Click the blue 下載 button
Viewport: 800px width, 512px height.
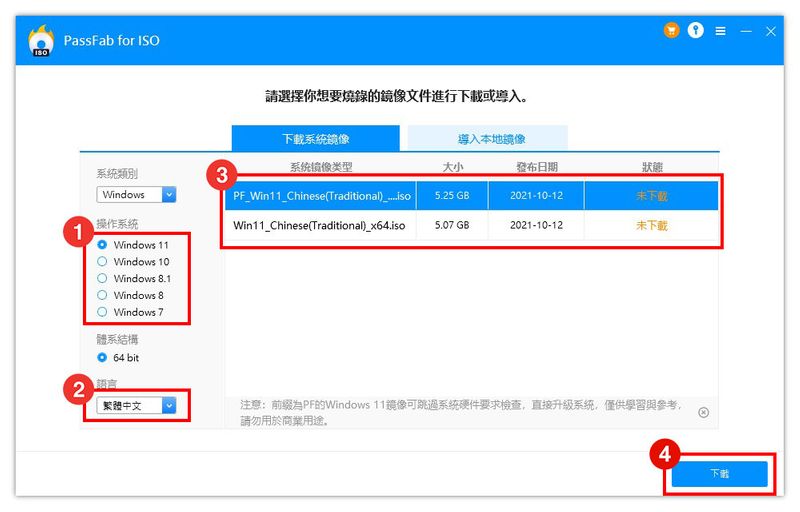(719, 473)
